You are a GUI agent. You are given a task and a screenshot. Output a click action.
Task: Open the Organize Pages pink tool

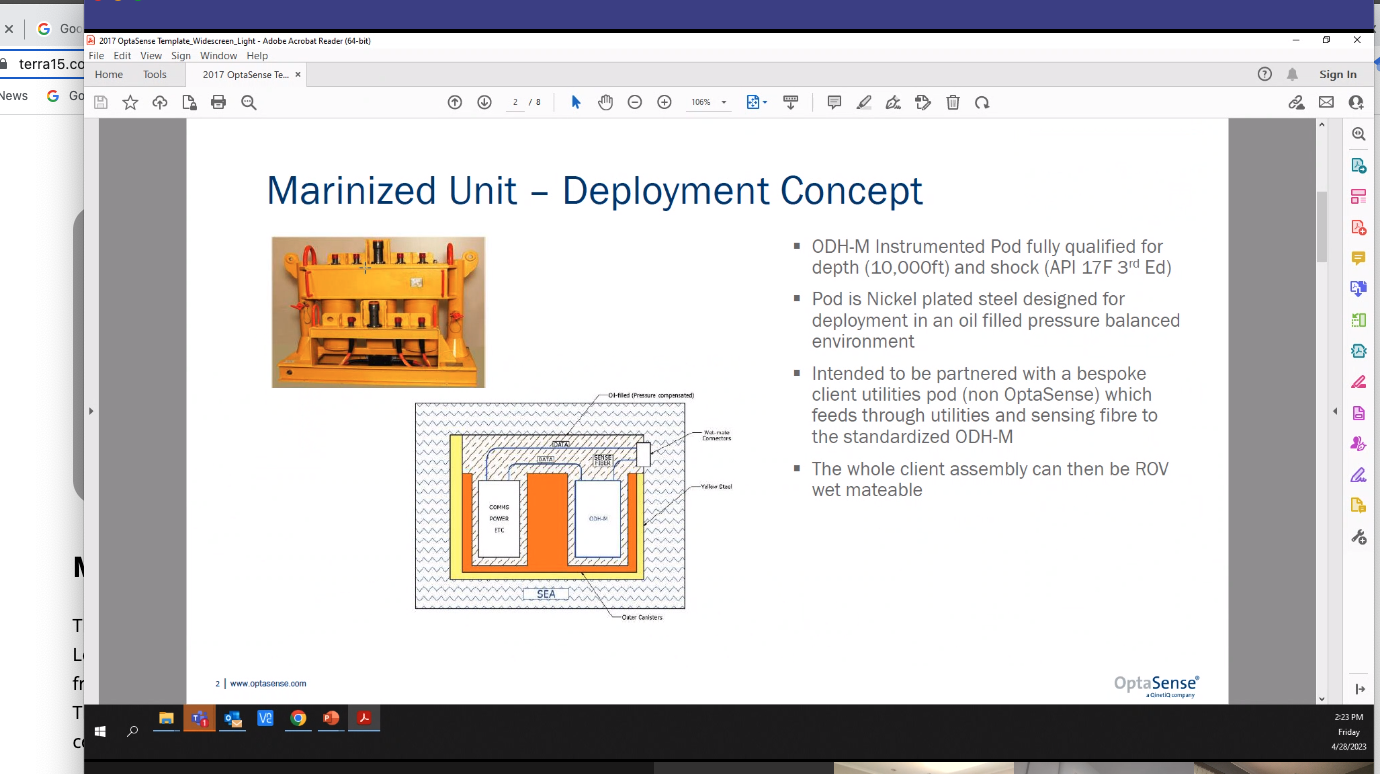point(1358,196)
